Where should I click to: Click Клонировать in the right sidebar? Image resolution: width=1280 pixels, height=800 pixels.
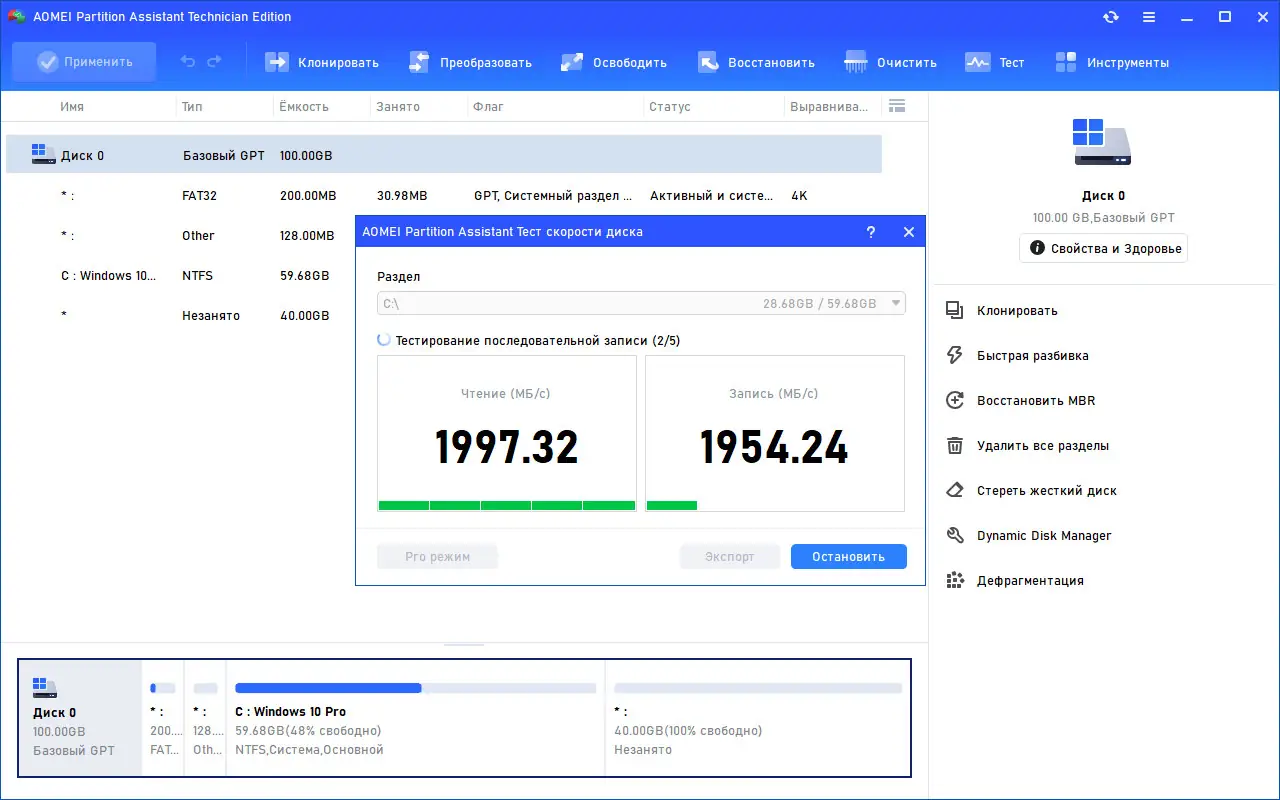pos(1017,311)
